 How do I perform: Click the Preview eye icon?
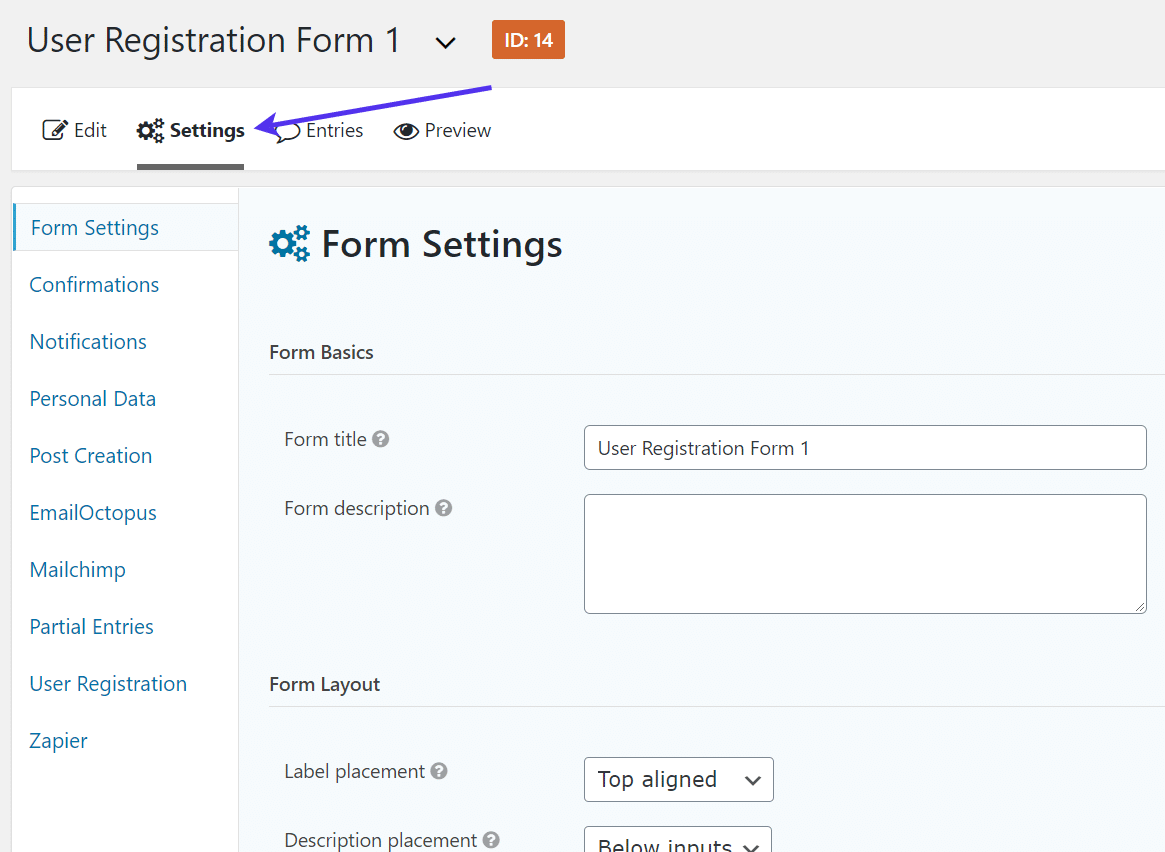tap(405, 131)
